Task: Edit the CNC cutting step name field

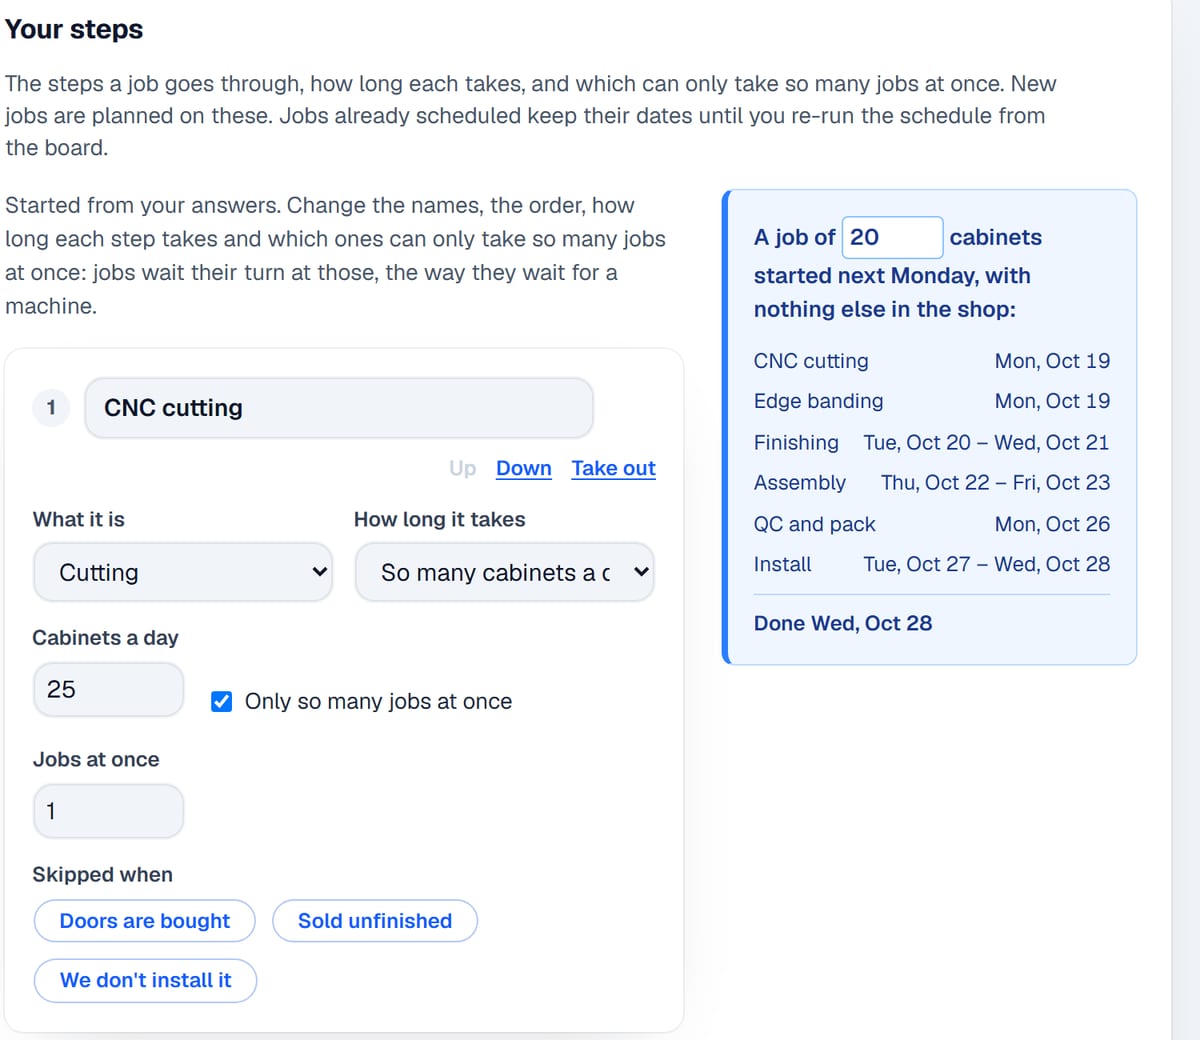Action: point(339,408)
